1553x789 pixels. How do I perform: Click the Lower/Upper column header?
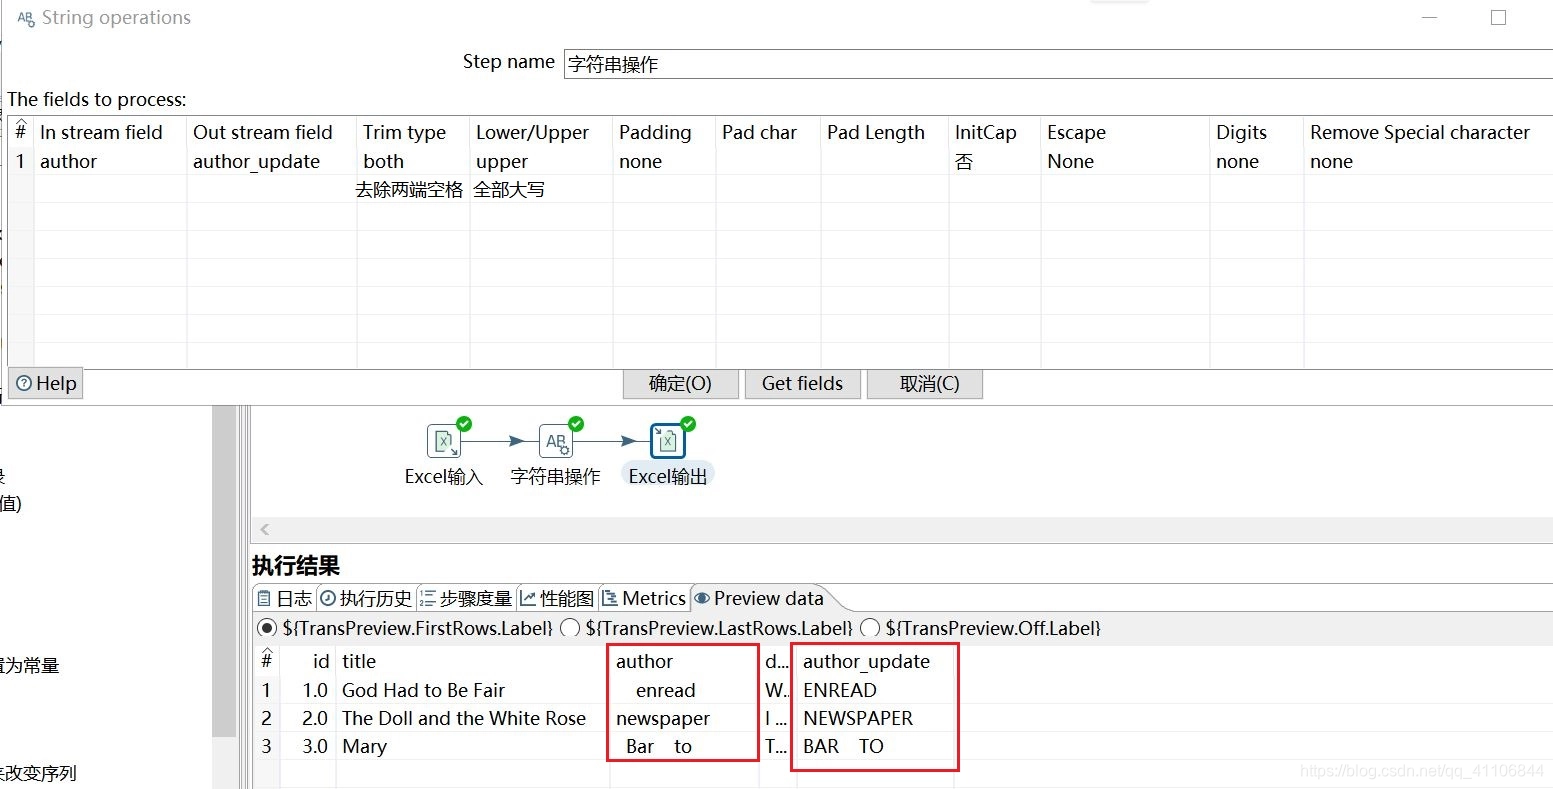pos(541,132)
